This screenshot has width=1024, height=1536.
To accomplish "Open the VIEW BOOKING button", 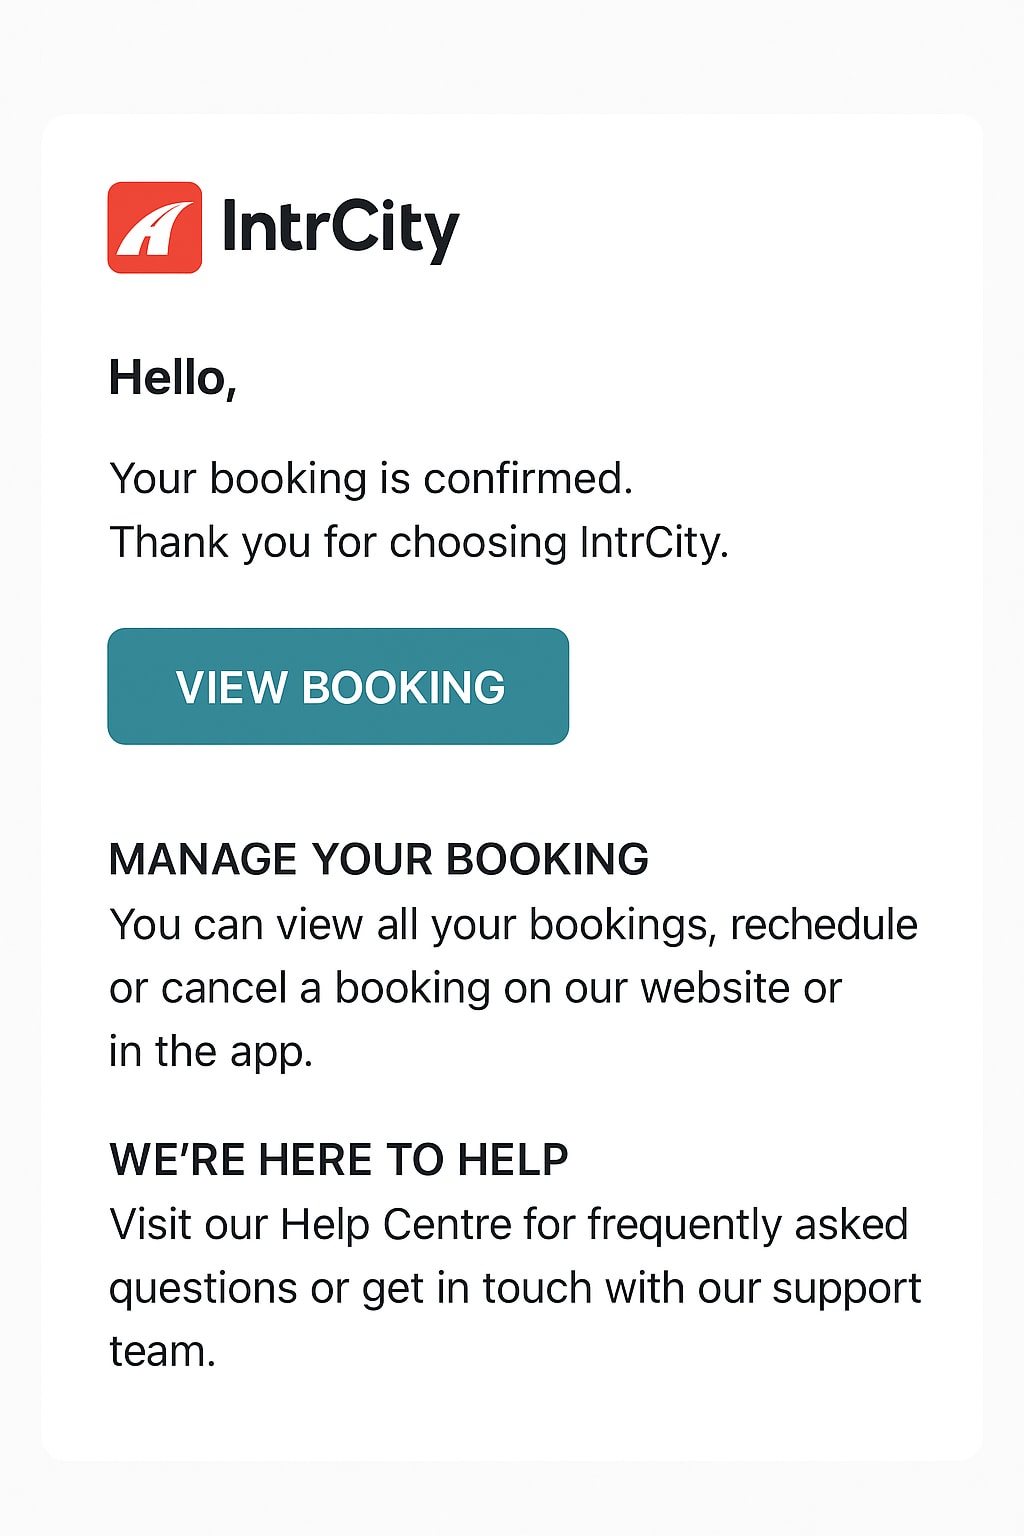I will pos(338,686).
